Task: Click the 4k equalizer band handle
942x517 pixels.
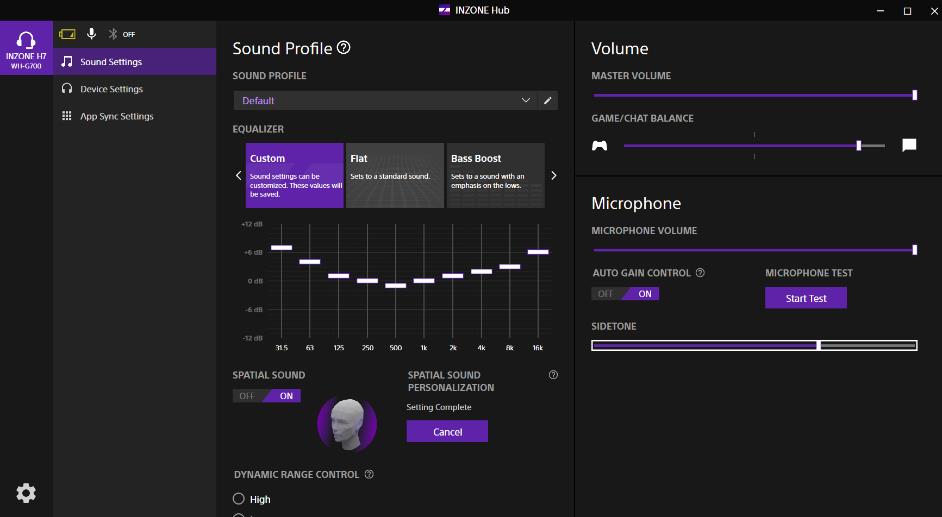Action: point(481,271)
